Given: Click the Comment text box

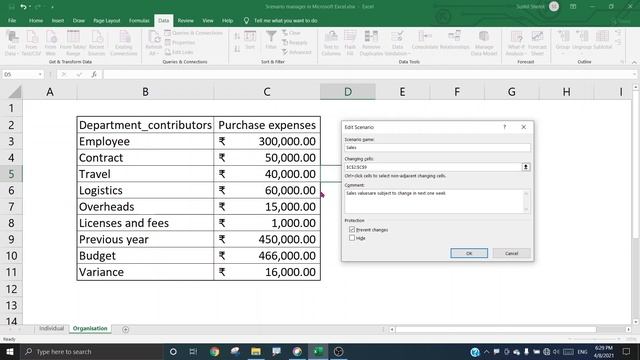Looking at the screenshot, I should pos(437,201).
